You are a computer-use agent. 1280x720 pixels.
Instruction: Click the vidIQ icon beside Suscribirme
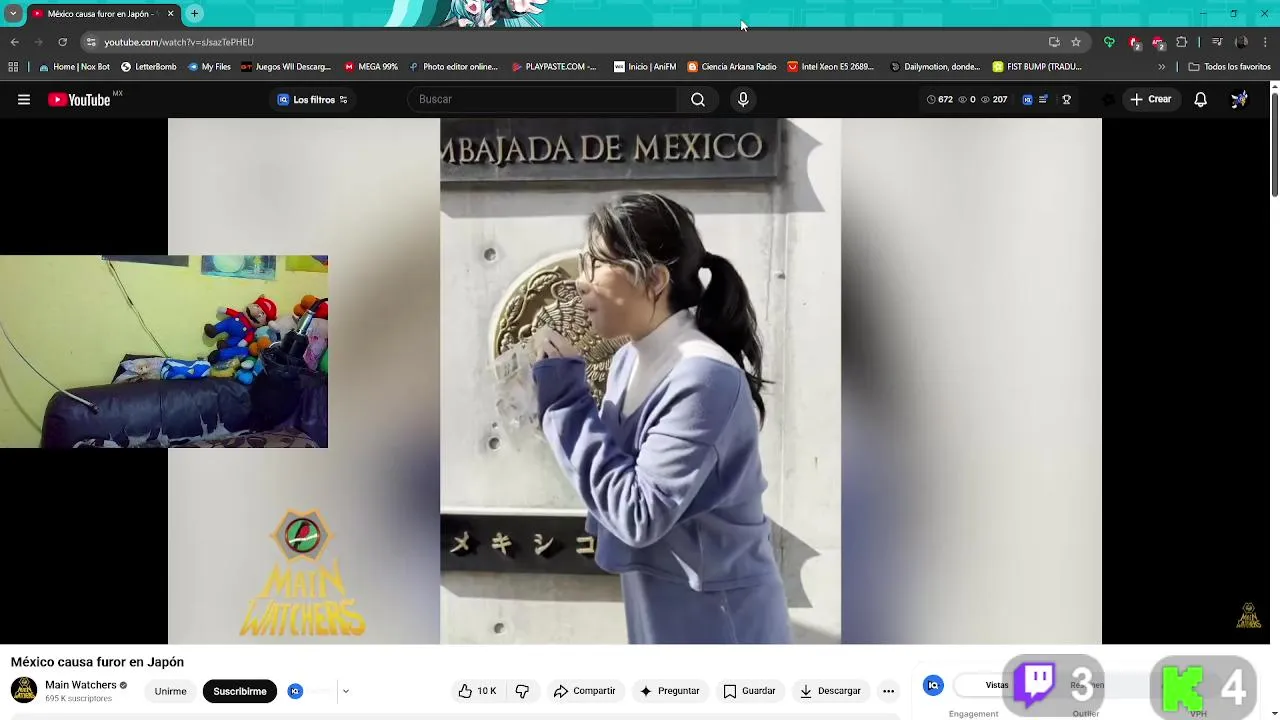pyautogui.click(x=295, y=691)
